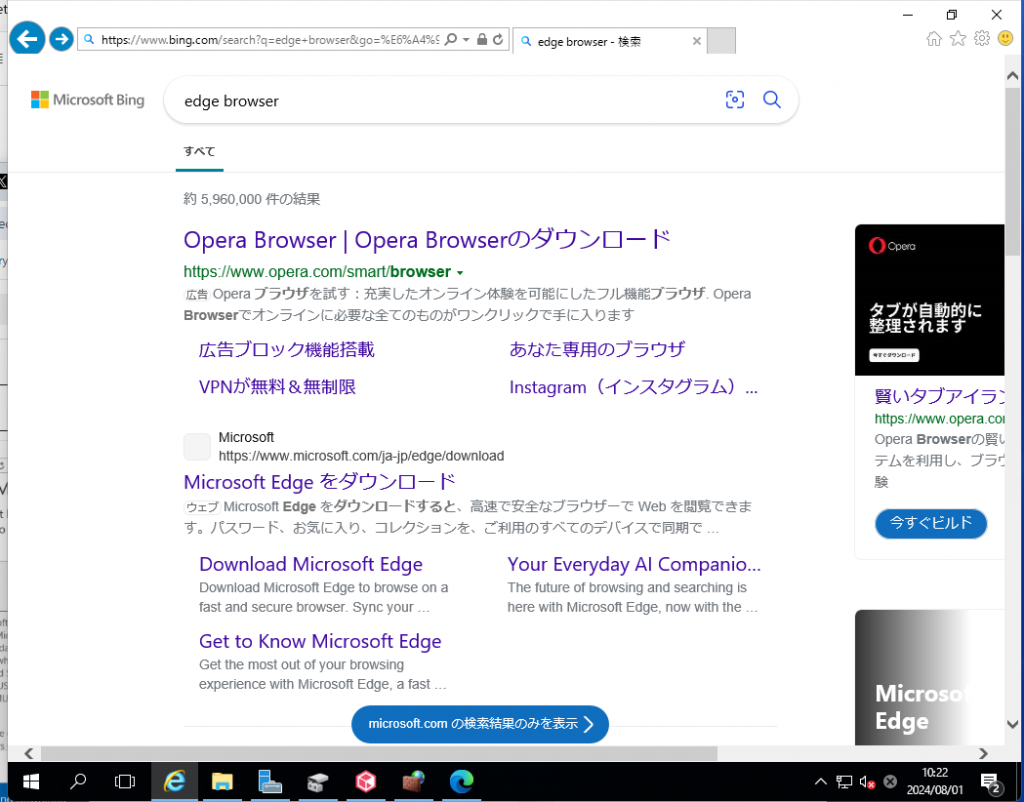This screenshot has width=1024, height=802.
Task: Click the Opera ad banner image
Action: (929, 300)
